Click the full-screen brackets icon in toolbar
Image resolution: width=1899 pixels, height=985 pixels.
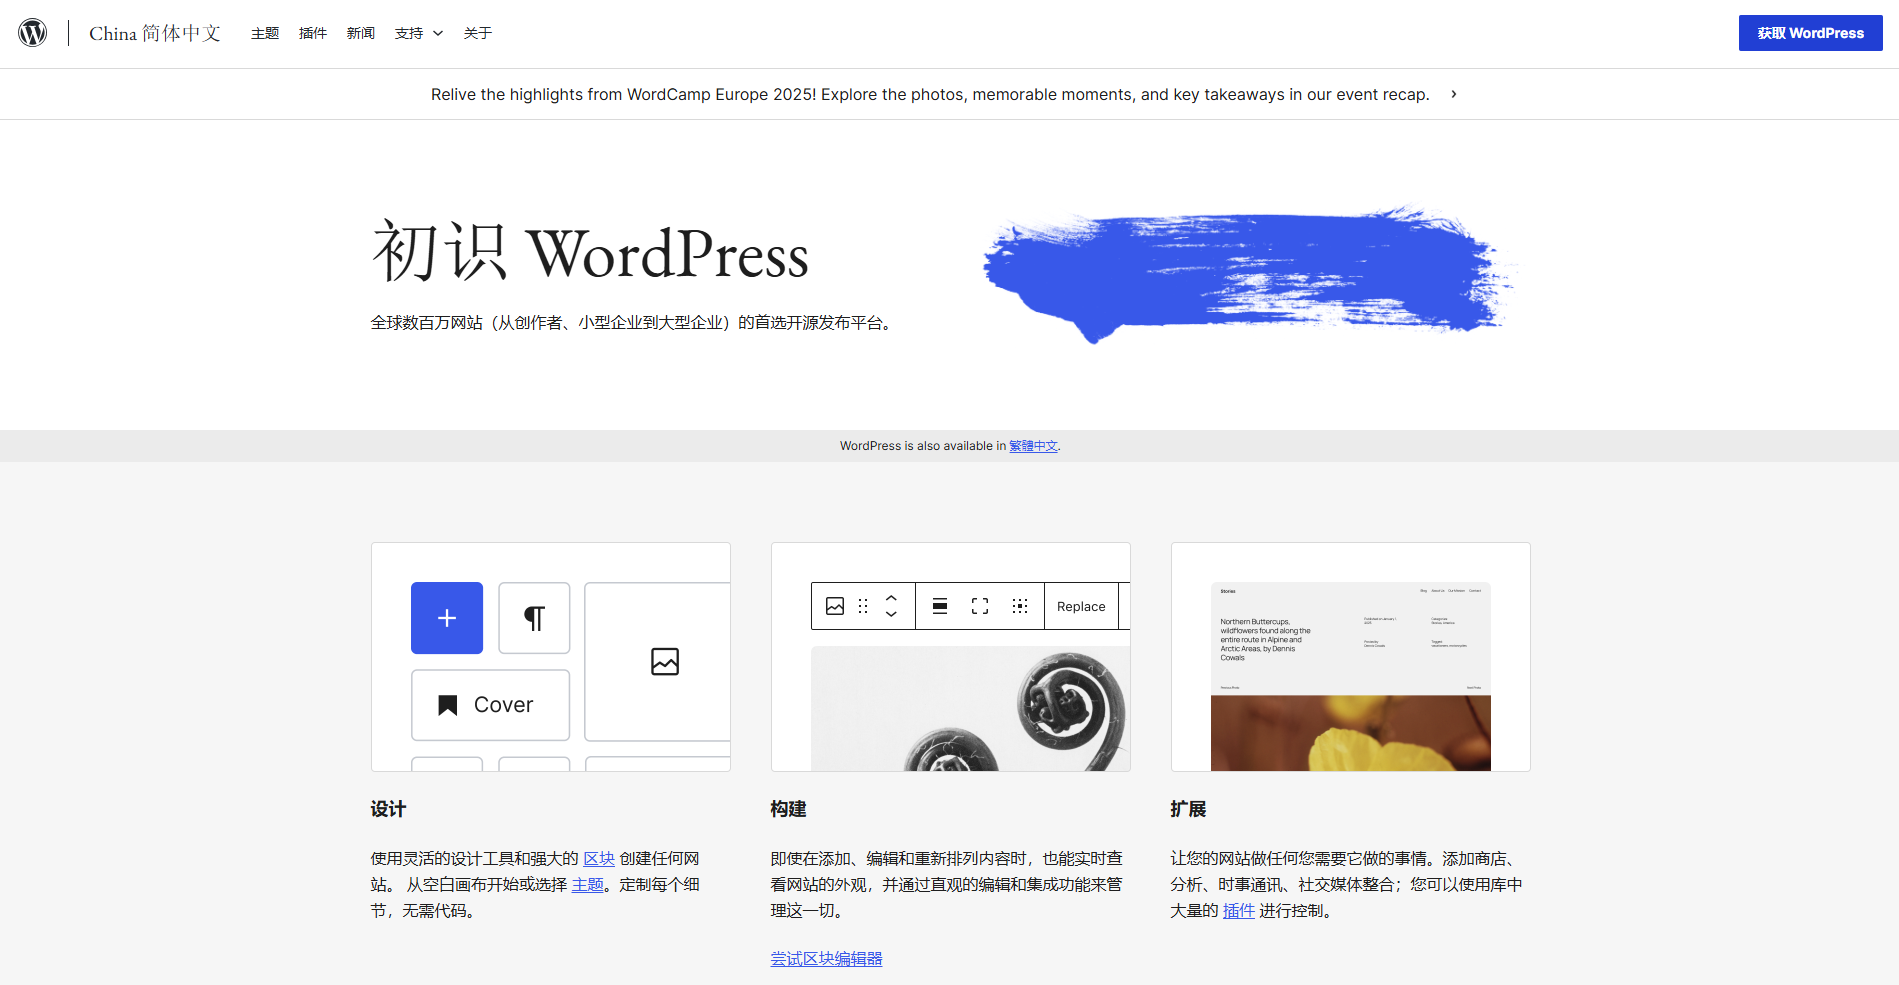[980, 606]
